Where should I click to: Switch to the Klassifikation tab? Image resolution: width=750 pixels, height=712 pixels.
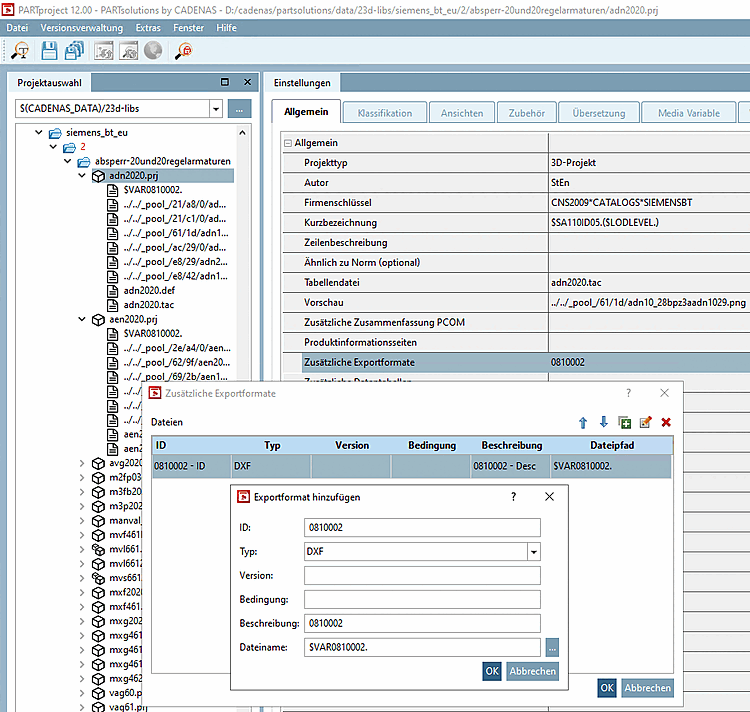coord(384,113)
